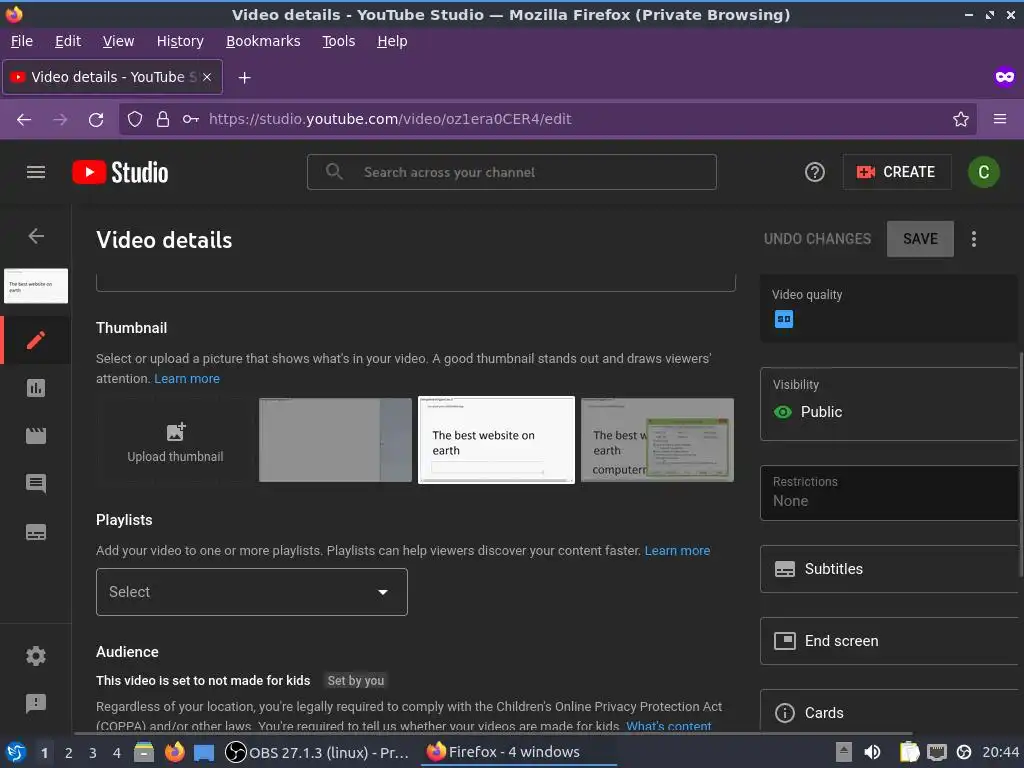Close the Video details tab

tap(207, 77)
